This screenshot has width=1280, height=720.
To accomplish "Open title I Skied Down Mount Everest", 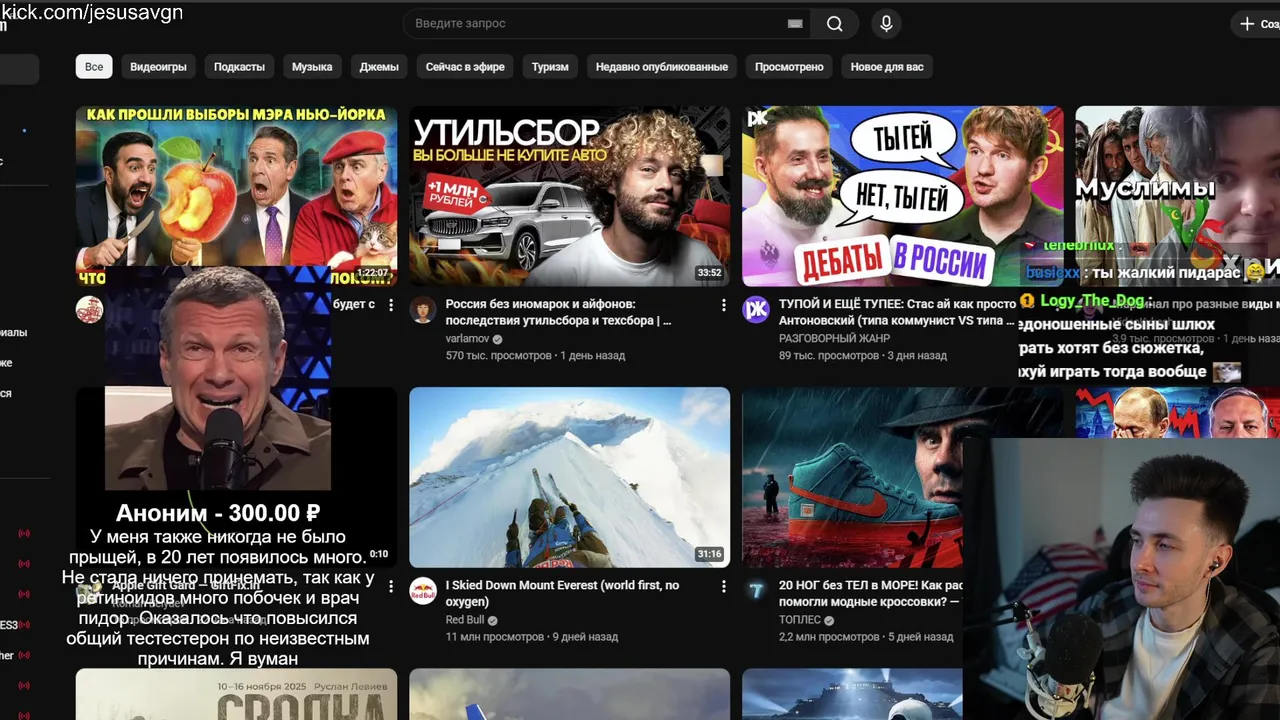I will [562, 593].
